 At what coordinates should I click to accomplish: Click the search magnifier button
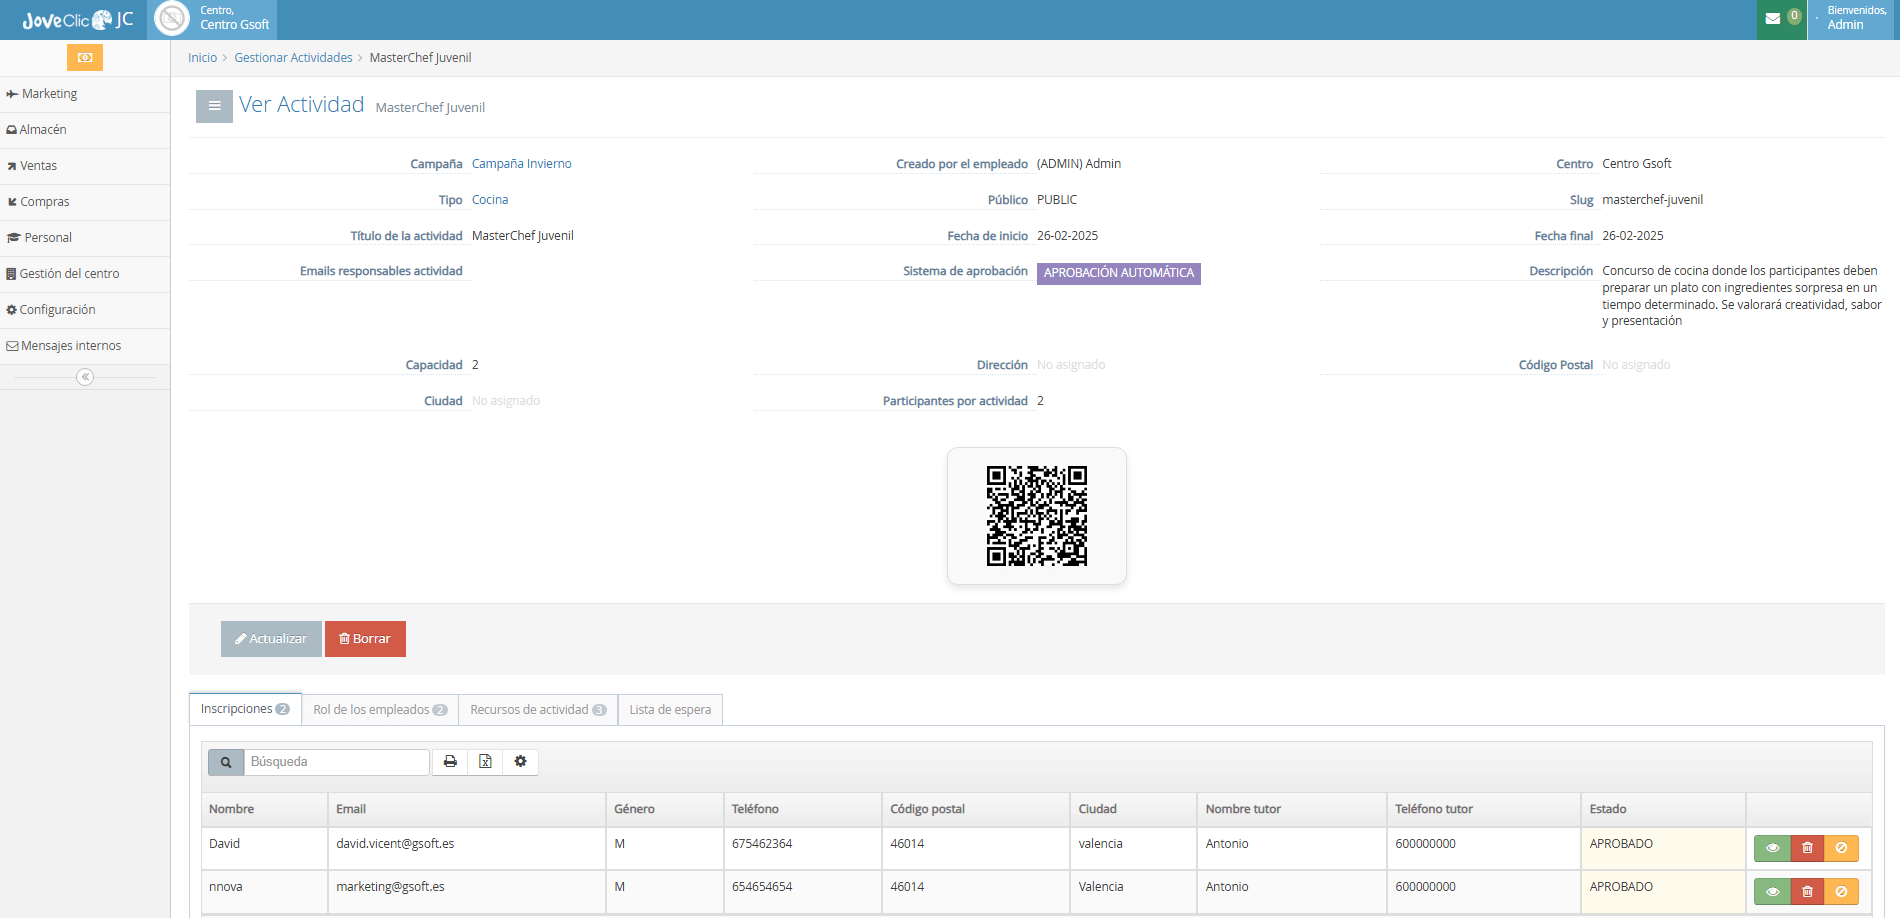coord(226,762)
